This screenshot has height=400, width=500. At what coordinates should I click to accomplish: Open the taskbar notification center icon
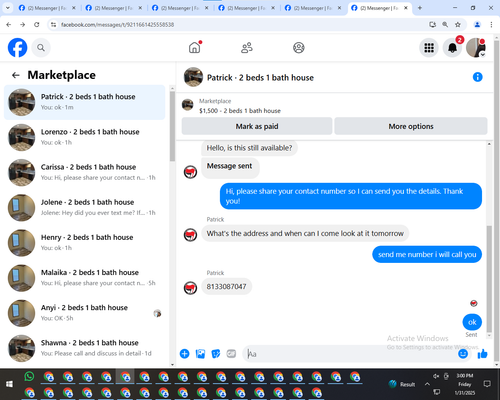487,384
